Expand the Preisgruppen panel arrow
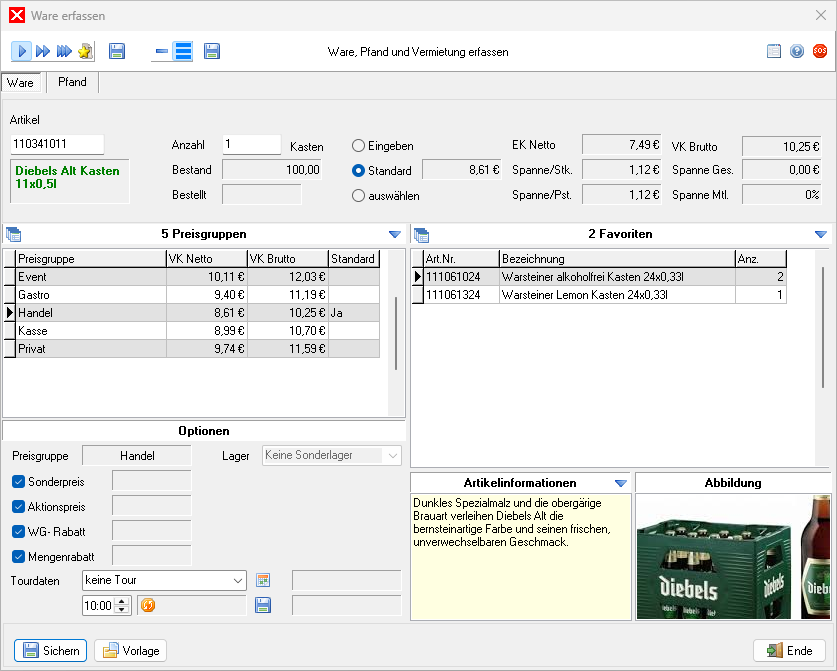837x671 pixels. 394,234
